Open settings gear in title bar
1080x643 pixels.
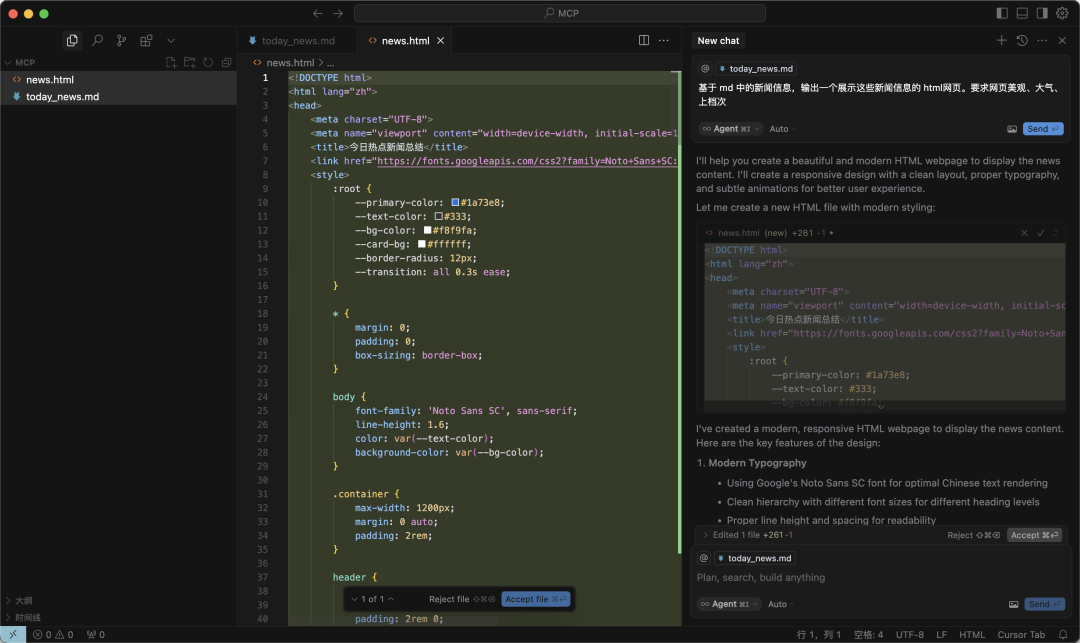[1062, 13]
